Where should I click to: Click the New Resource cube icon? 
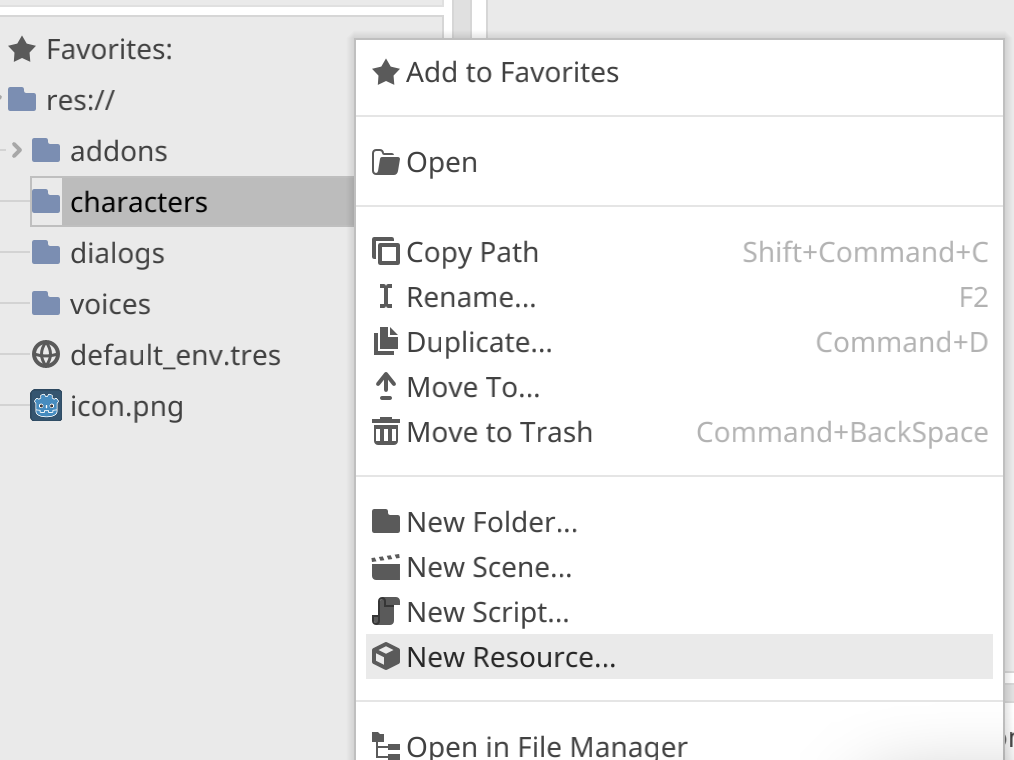385,657
